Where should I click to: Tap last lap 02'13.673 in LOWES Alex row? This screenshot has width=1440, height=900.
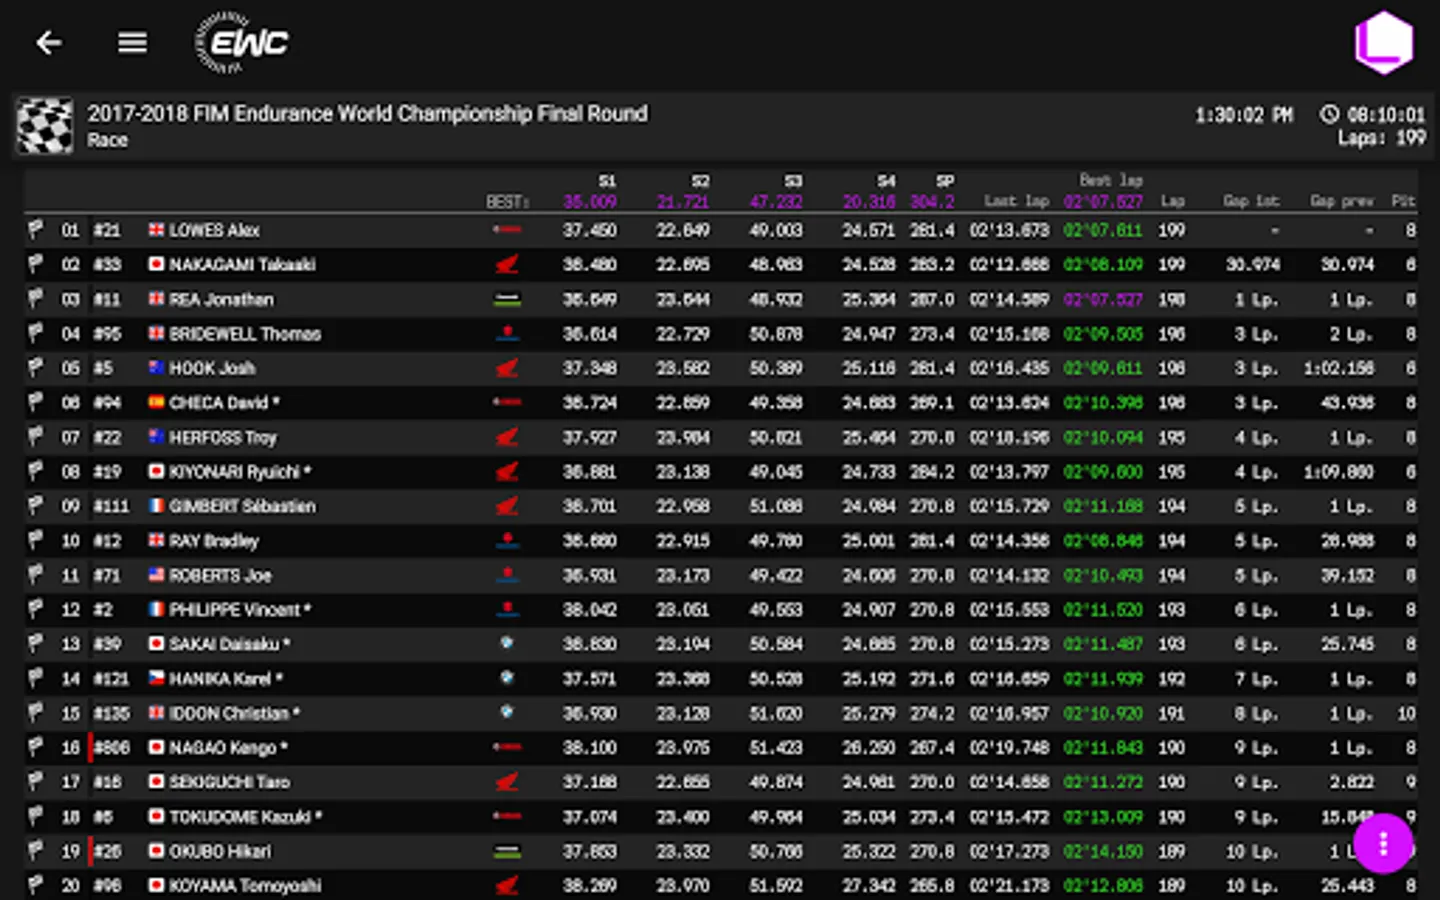click(x=1009, y=230)
